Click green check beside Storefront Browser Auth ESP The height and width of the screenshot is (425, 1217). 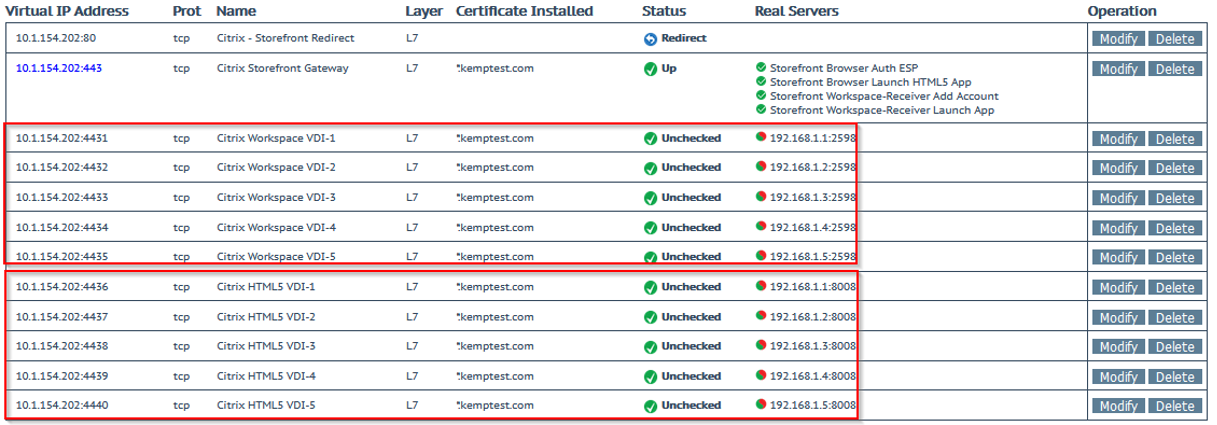(x=761, y=67)
